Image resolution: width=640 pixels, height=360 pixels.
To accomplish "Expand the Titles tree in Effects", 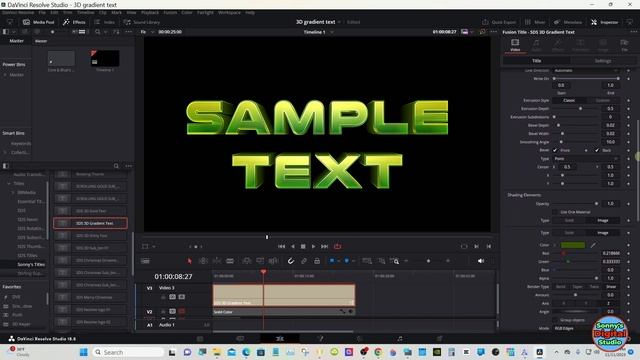I will tap(9, 184).
